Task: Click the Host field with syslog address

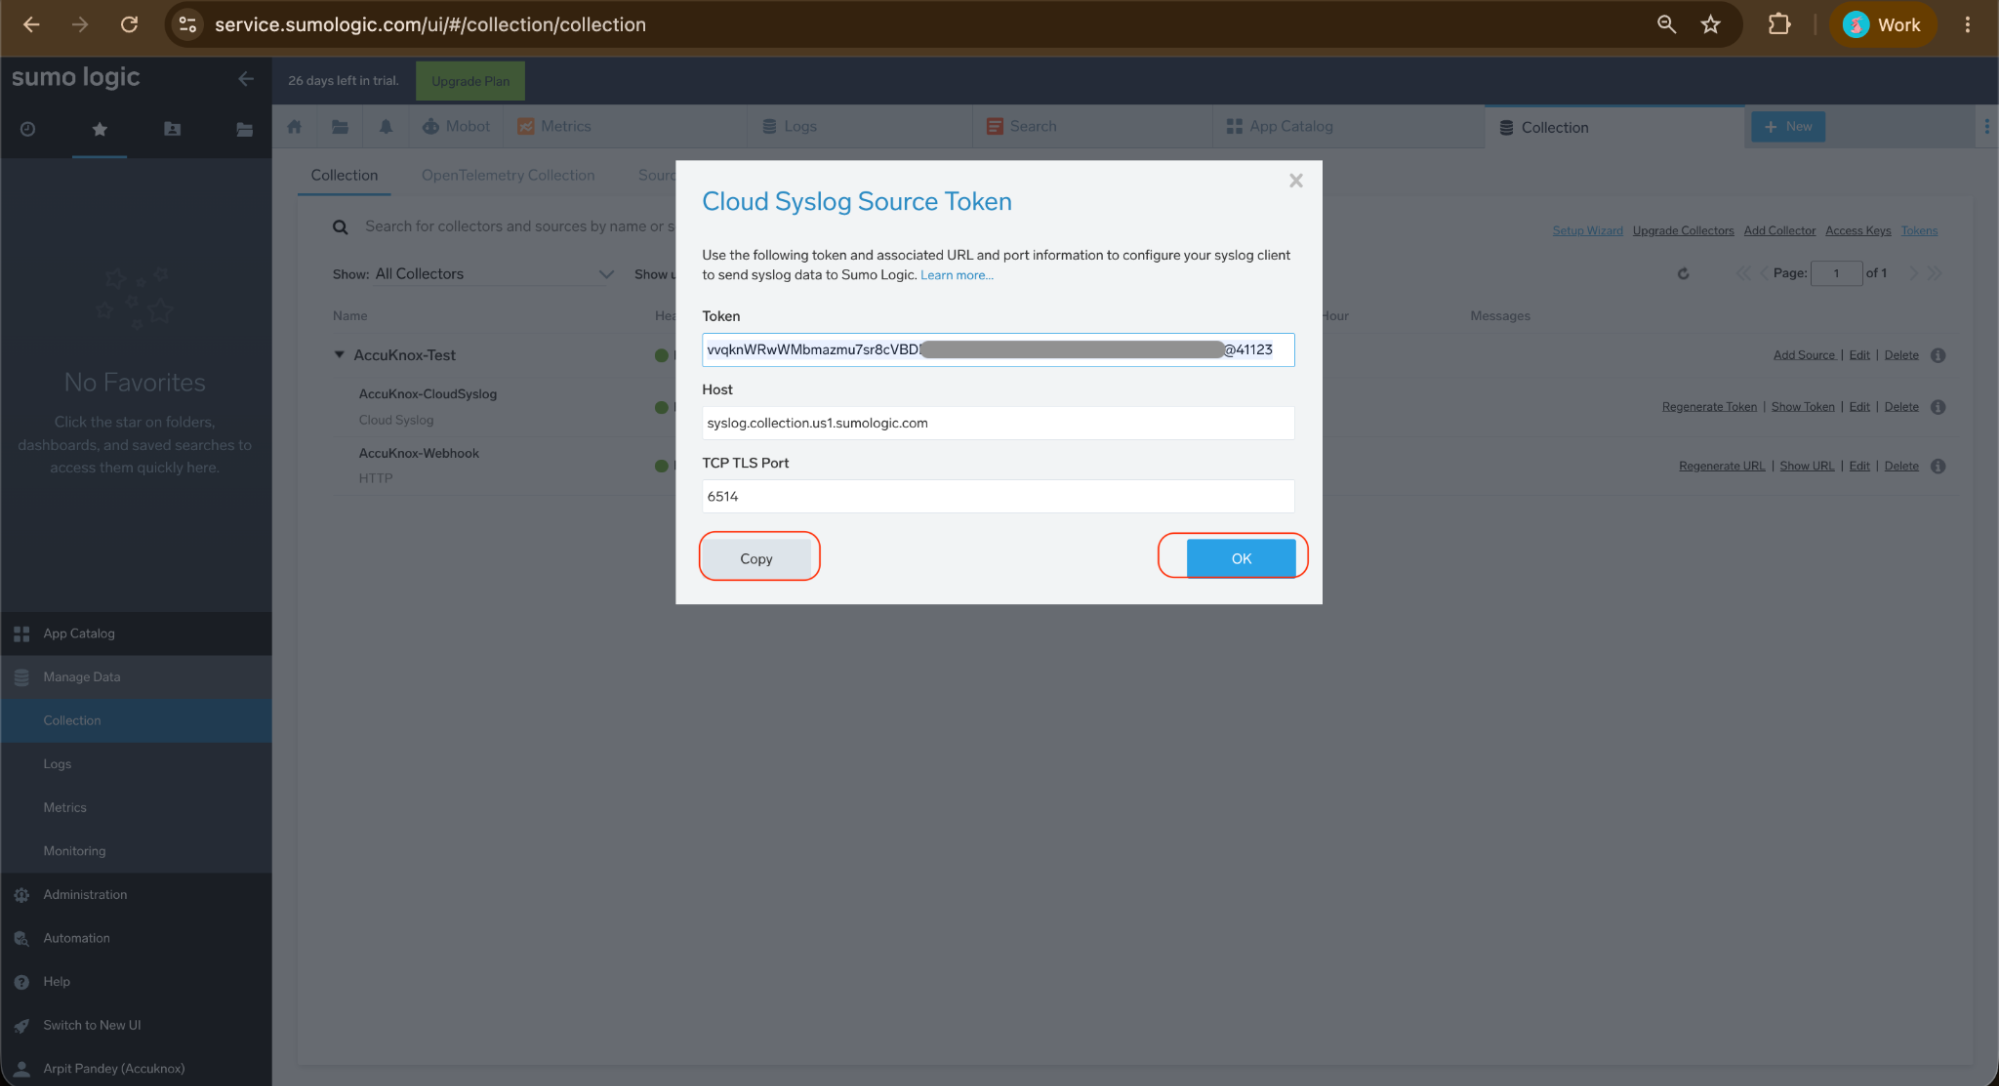Action: click(998, 423)
